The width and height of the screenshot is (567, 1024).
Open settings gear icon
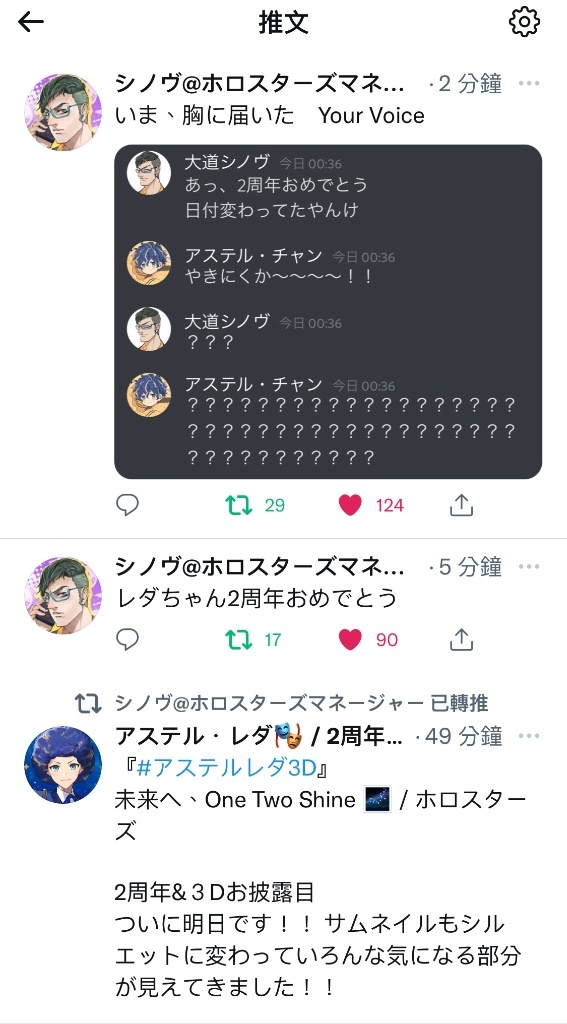[524, 22]
